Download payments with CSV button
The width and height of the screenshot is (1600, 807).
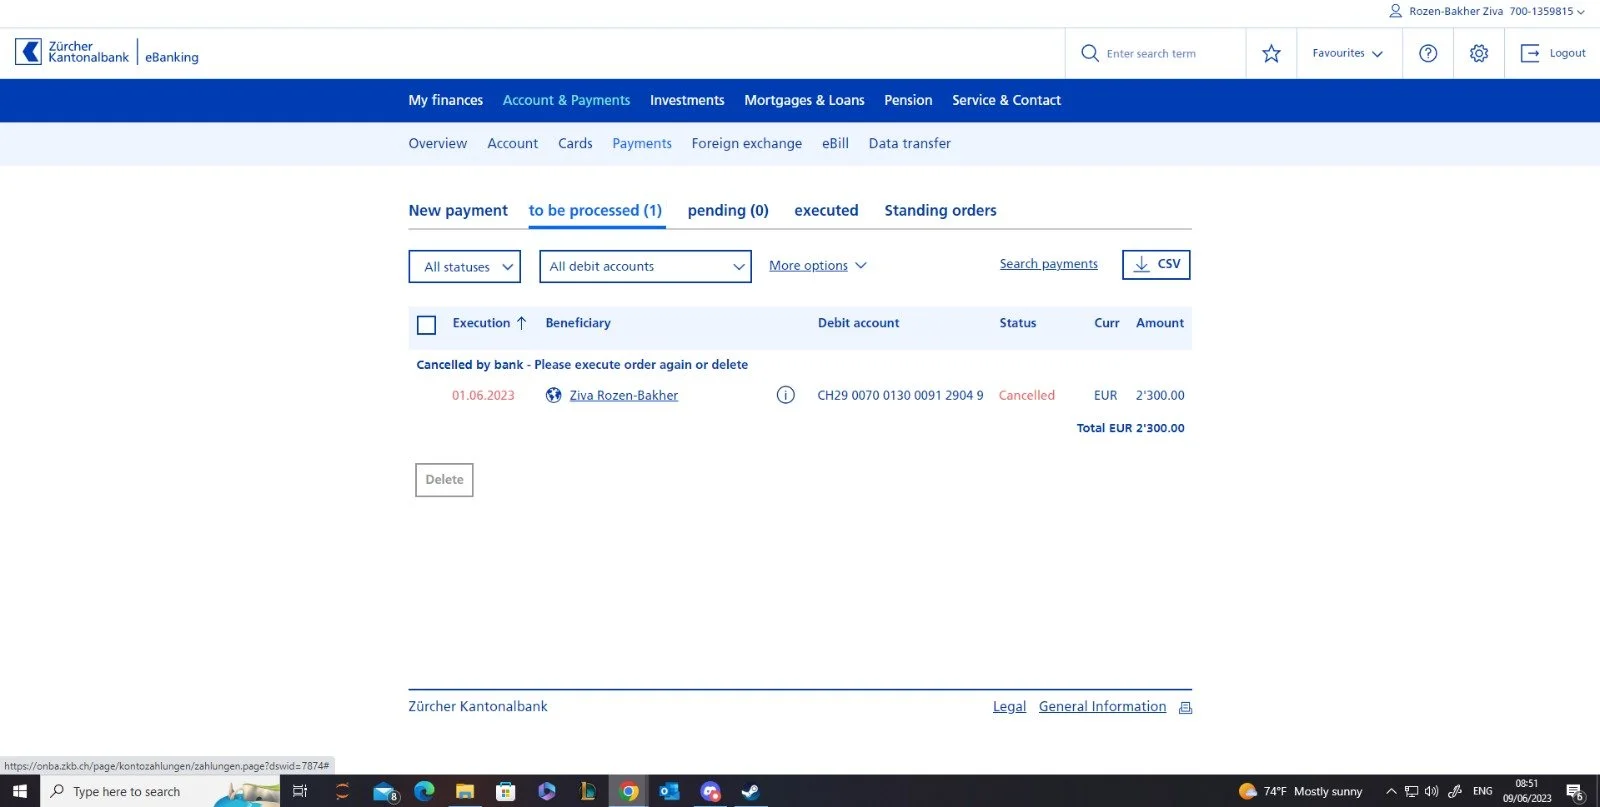[x=1156, y=264]
